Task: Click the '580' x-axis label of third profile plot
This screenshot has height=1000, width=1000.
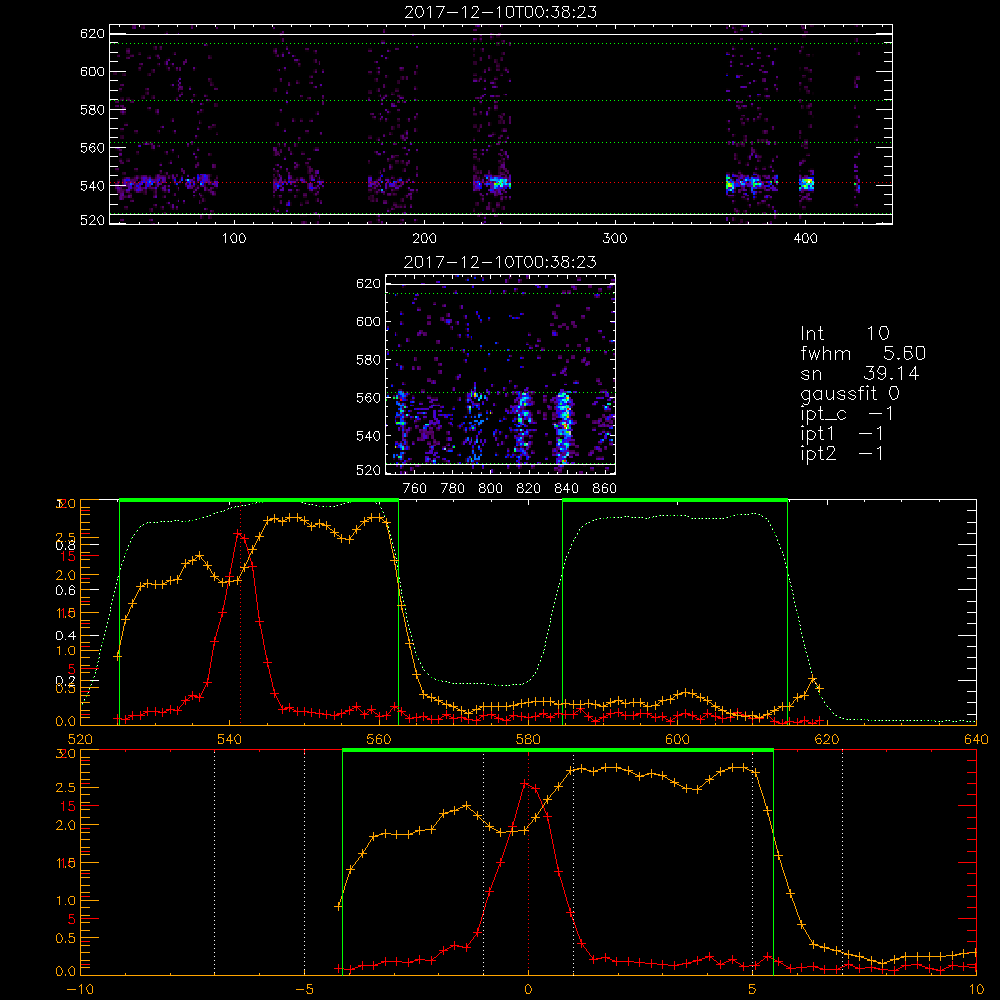Action: [528, 740]
